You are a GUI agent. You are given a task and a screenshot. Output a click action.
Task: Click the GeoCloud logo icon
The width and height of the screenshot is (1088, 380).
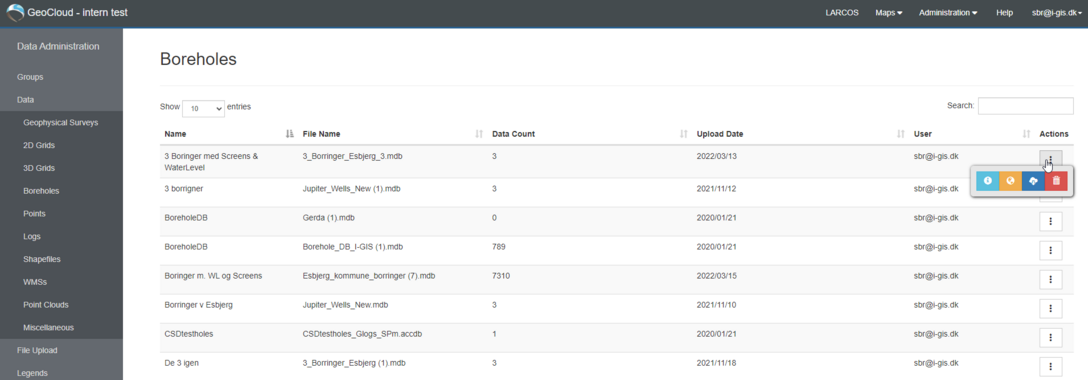pos(14,12)
